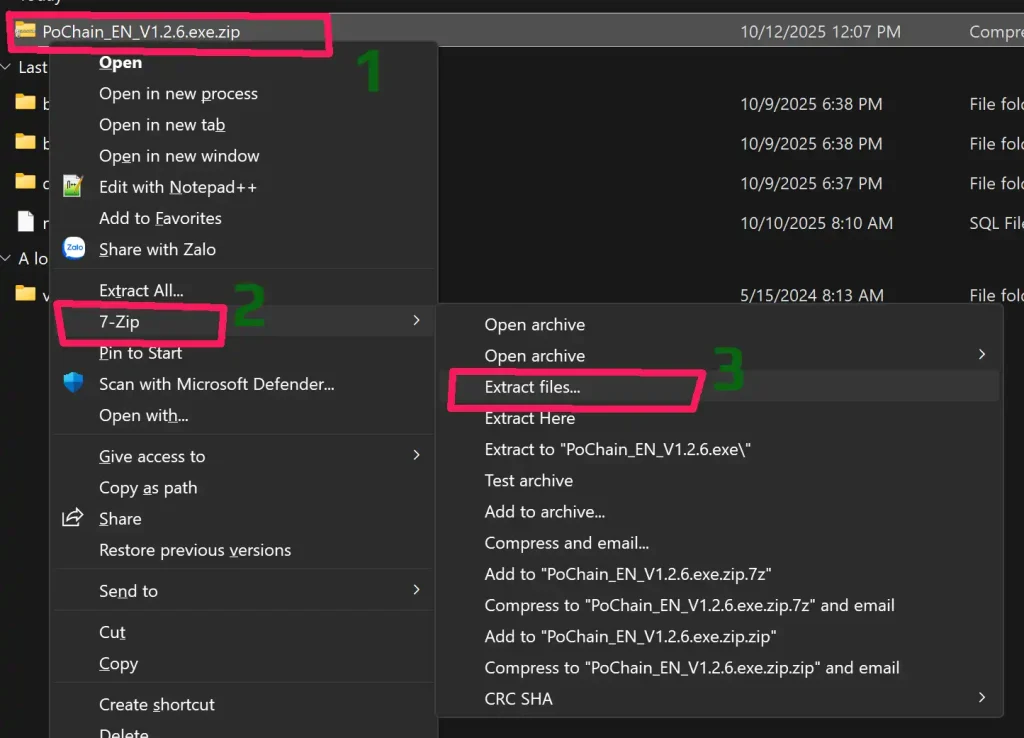The image size is (1024, 738).
Task: Click the Microsoft Defender shield icon
Action: [x=73, y=384]
